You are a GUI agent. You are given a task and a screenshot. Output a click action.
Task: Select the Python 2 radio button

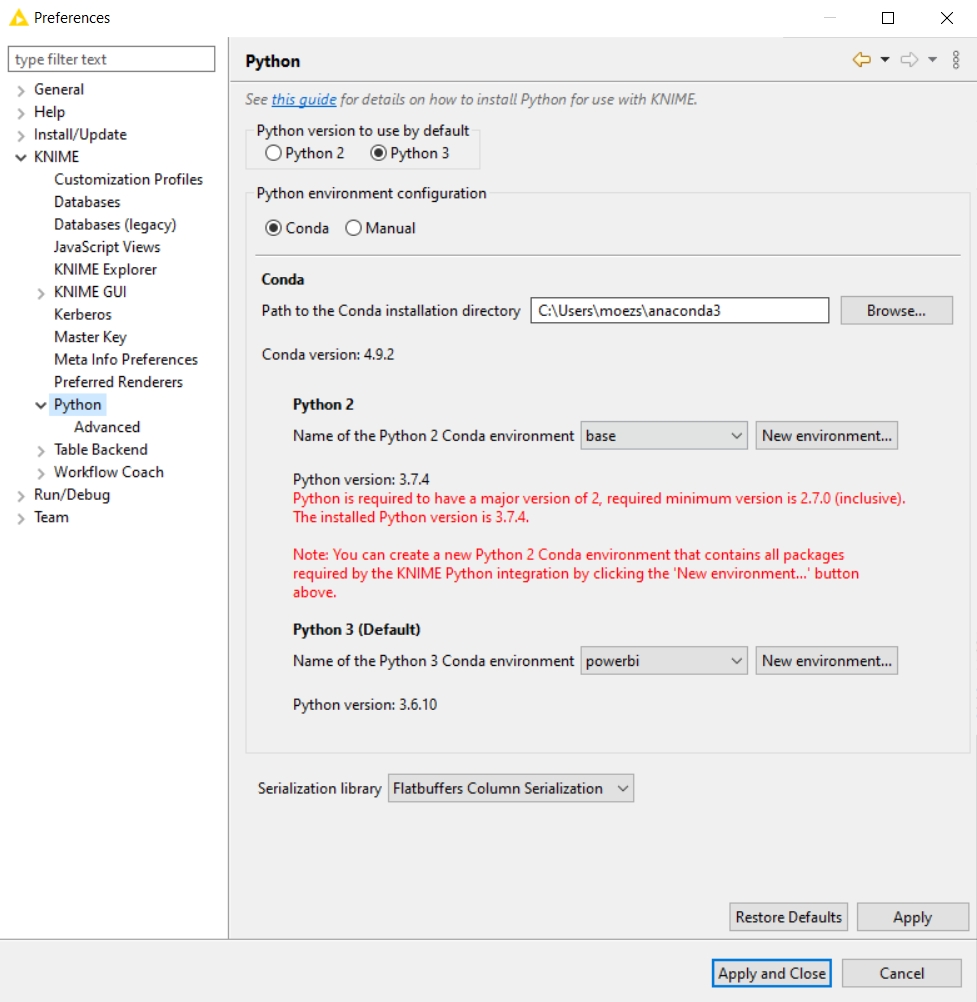click(273, 153)
